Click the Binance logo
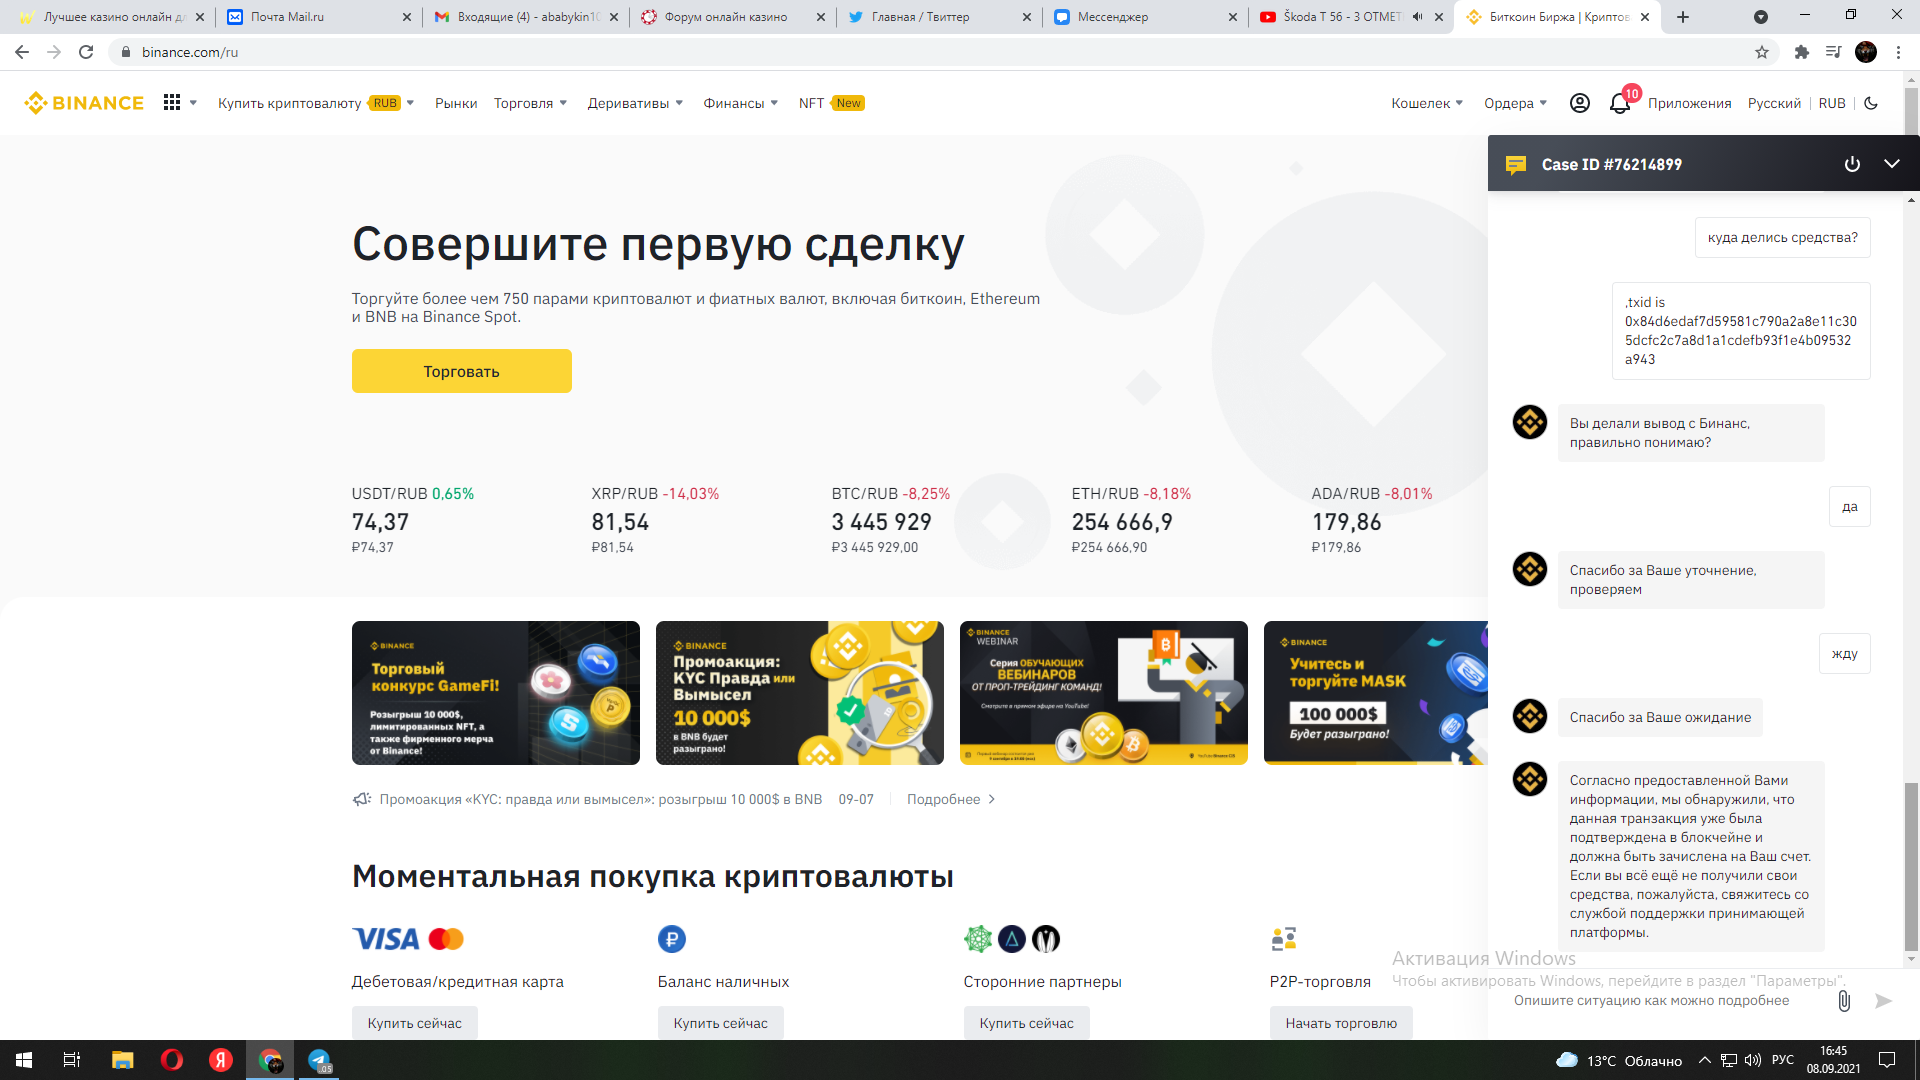This screenshot has width=1920, height=1080. pos(84,103)
